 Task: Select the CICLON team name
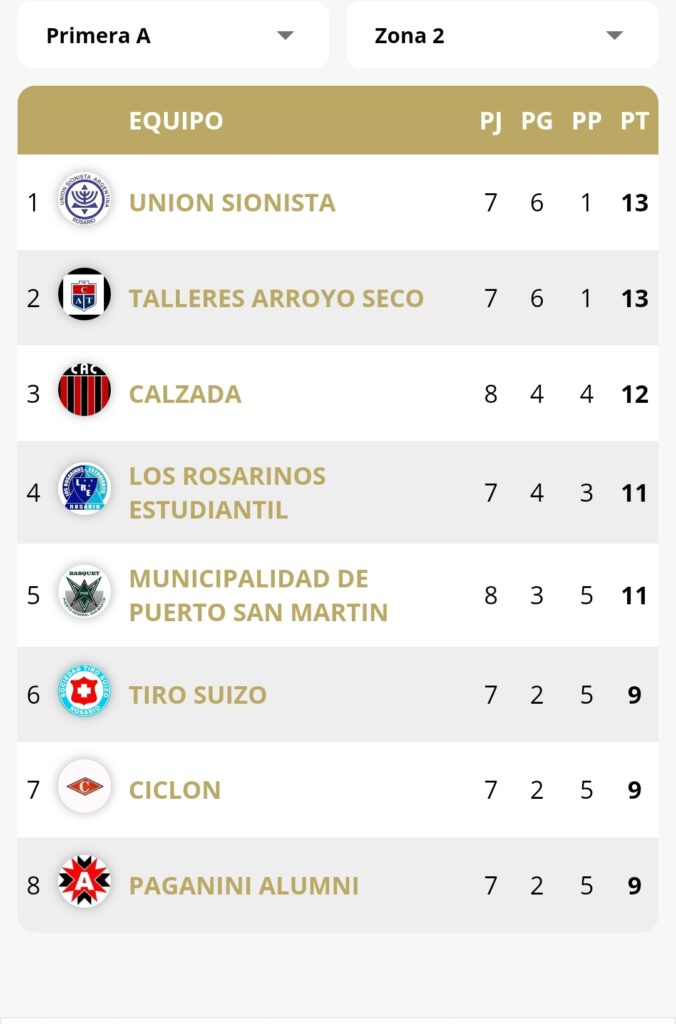pyautogui.click(x=174, y=790)
